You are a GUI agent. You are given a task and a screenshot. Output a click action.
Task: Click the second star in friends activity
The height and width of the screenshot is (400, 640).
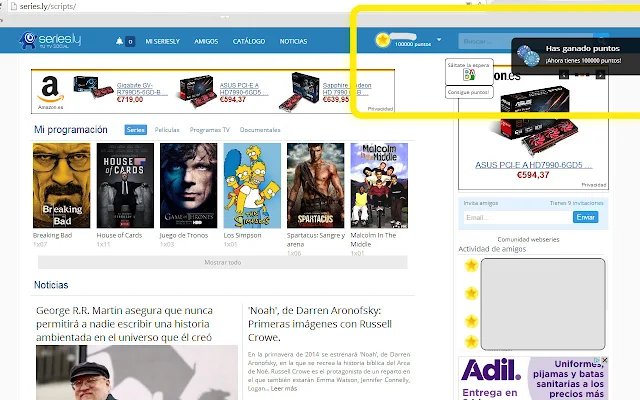[471, 293]
